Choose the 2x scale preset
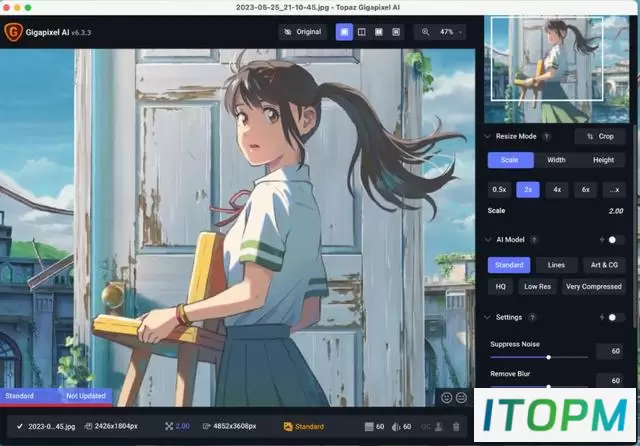 pos(528,190)
